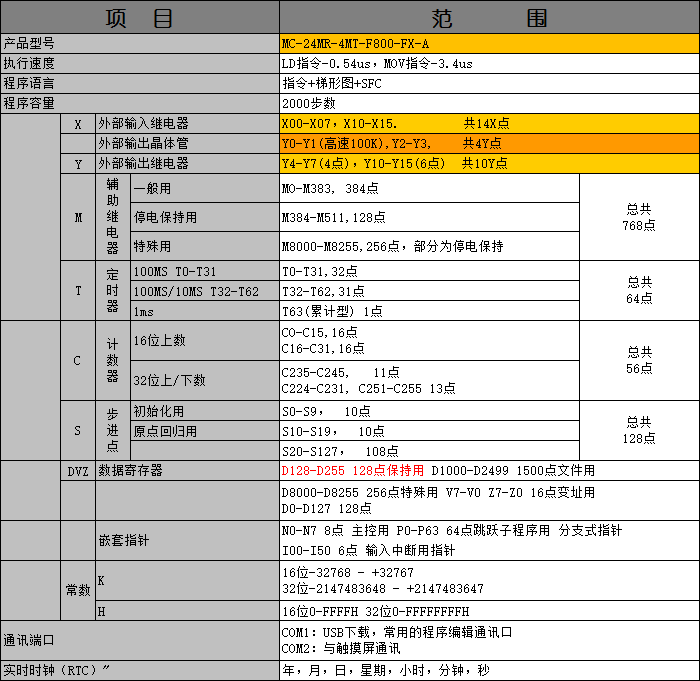Click the T timer letter cell

tap(78, 290)
